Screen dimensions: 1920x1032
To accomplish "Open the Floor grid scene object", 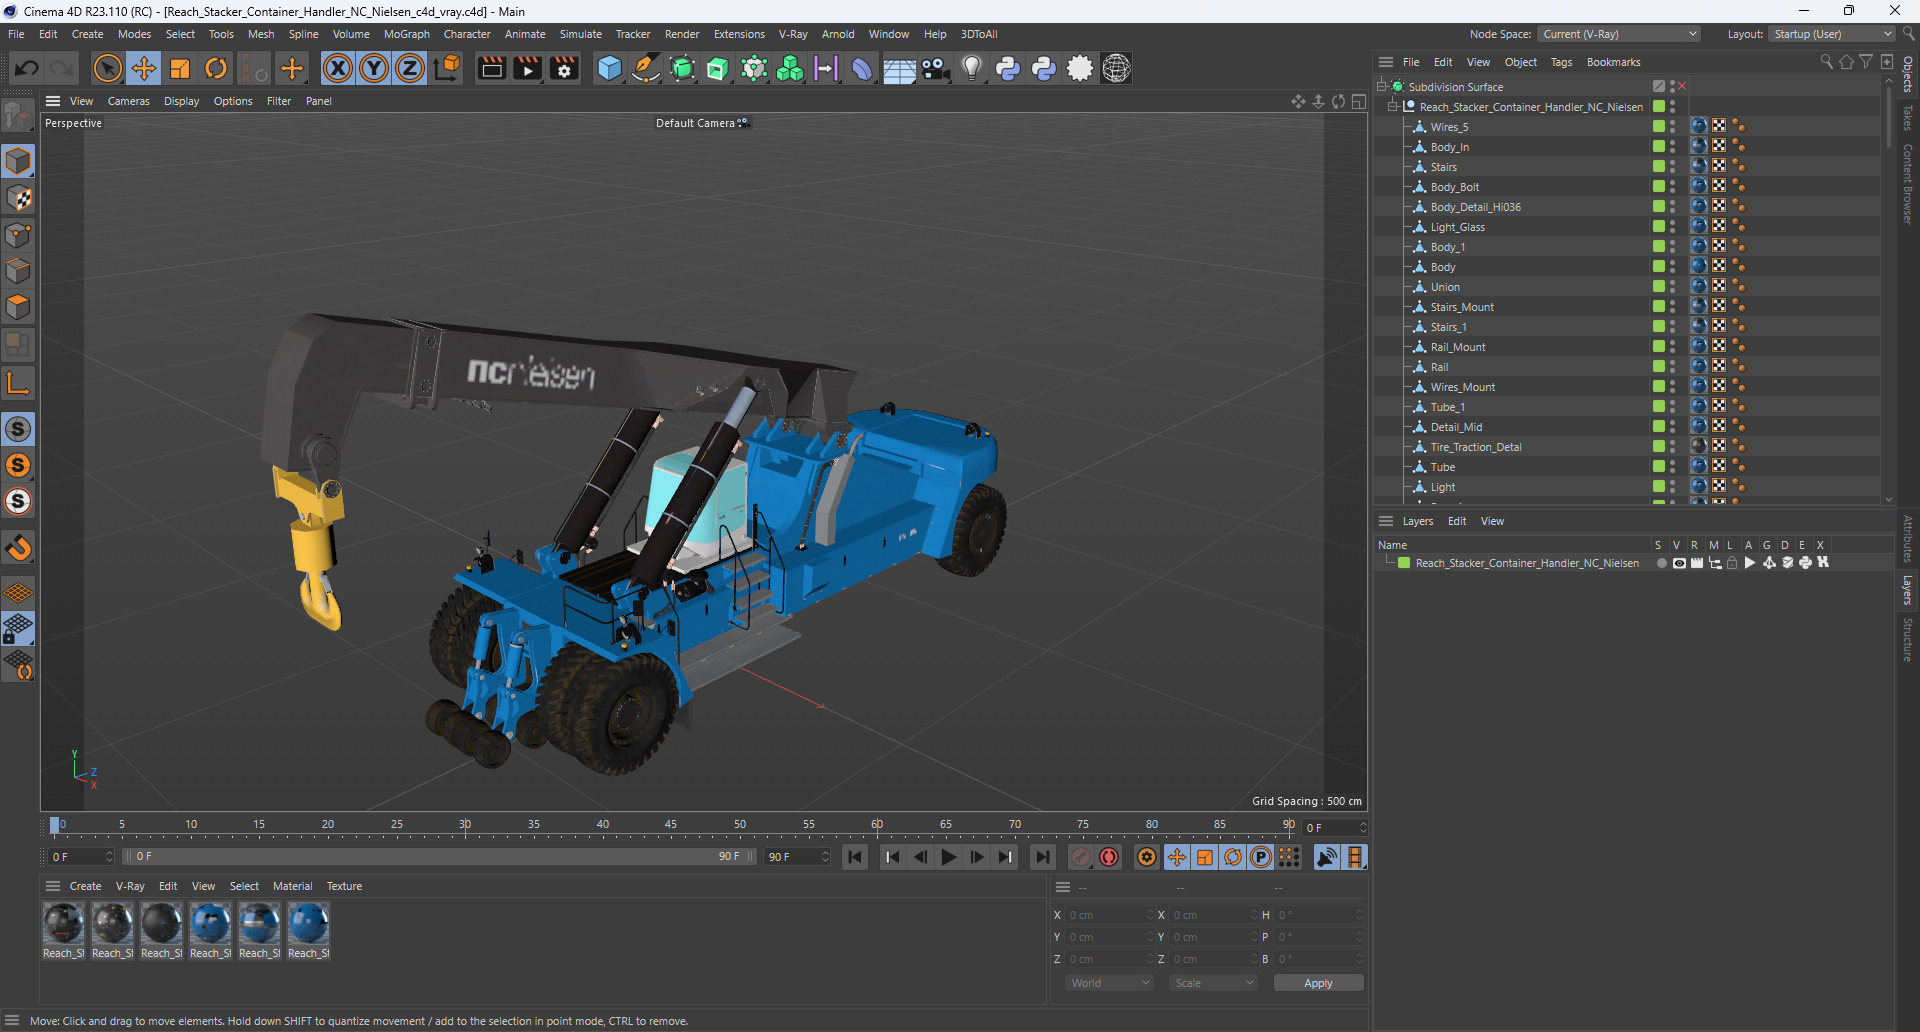I will [899, 68].
